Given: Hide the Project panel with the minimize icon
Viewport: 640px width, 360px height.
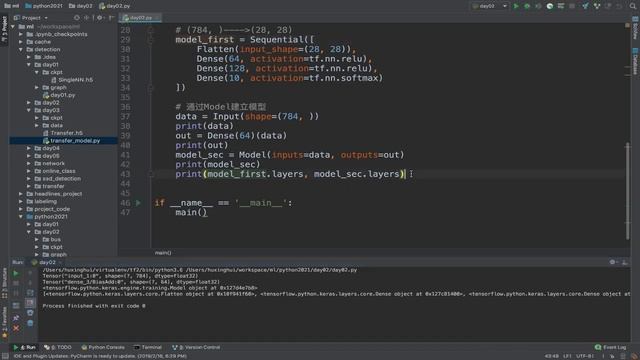Looking at the screenshot, I should (x=111, y=18).
